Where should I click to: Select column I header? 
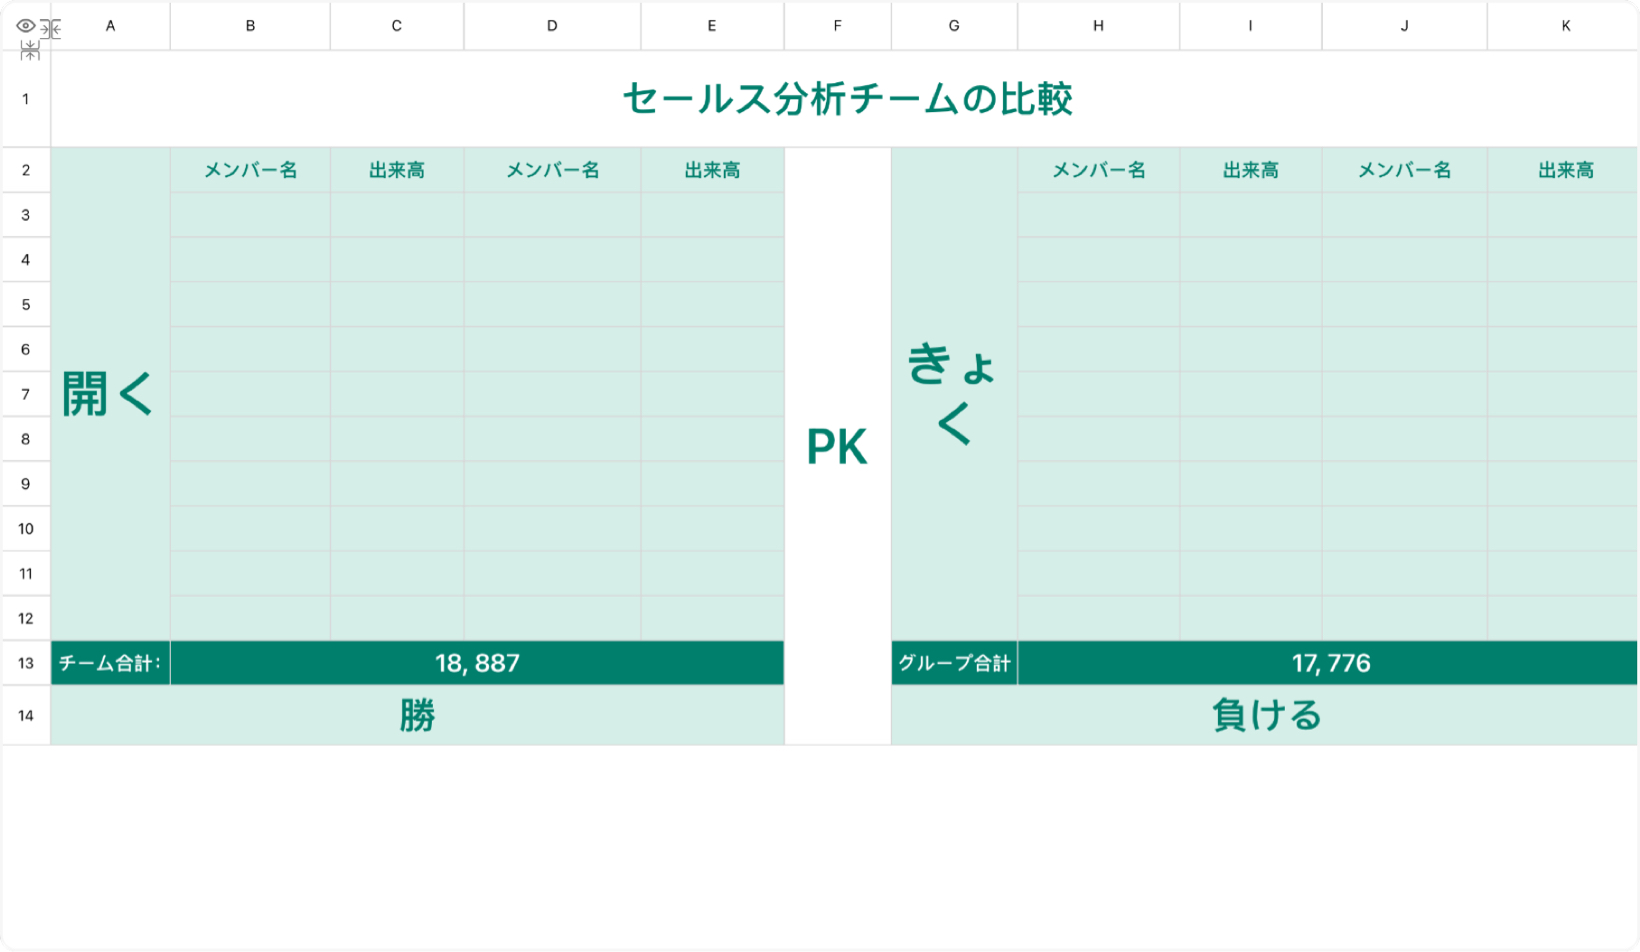coord(1250,26)
